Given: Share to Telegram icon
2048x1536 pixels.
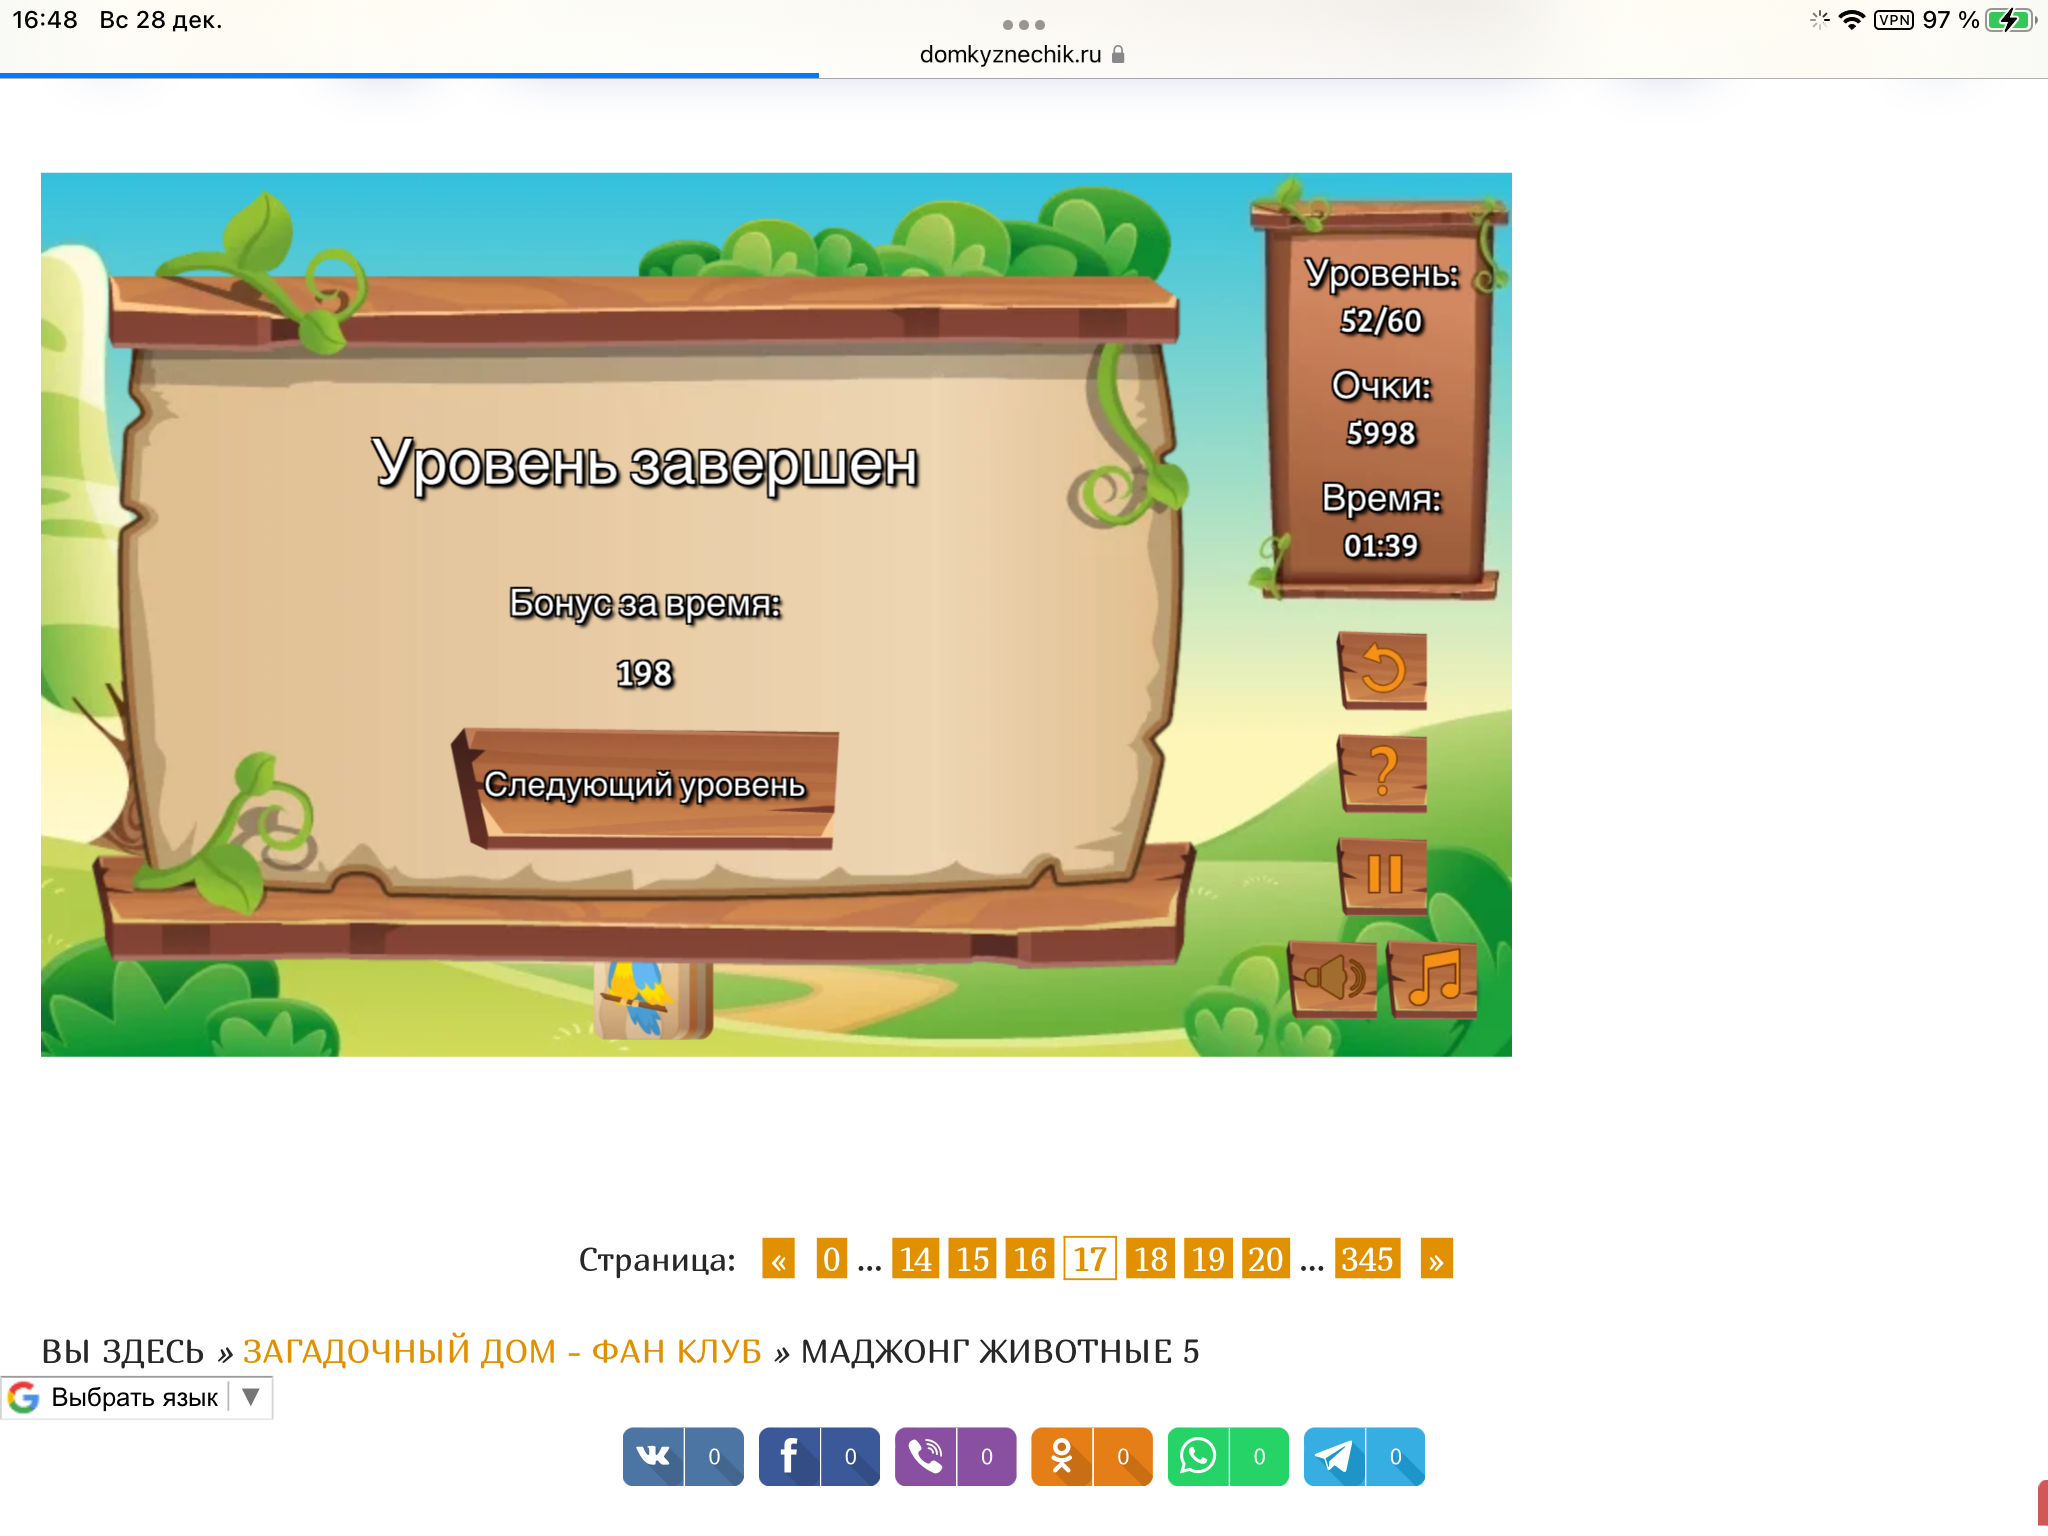Looking at the screenshot, I should [x=1334, y=1457].
